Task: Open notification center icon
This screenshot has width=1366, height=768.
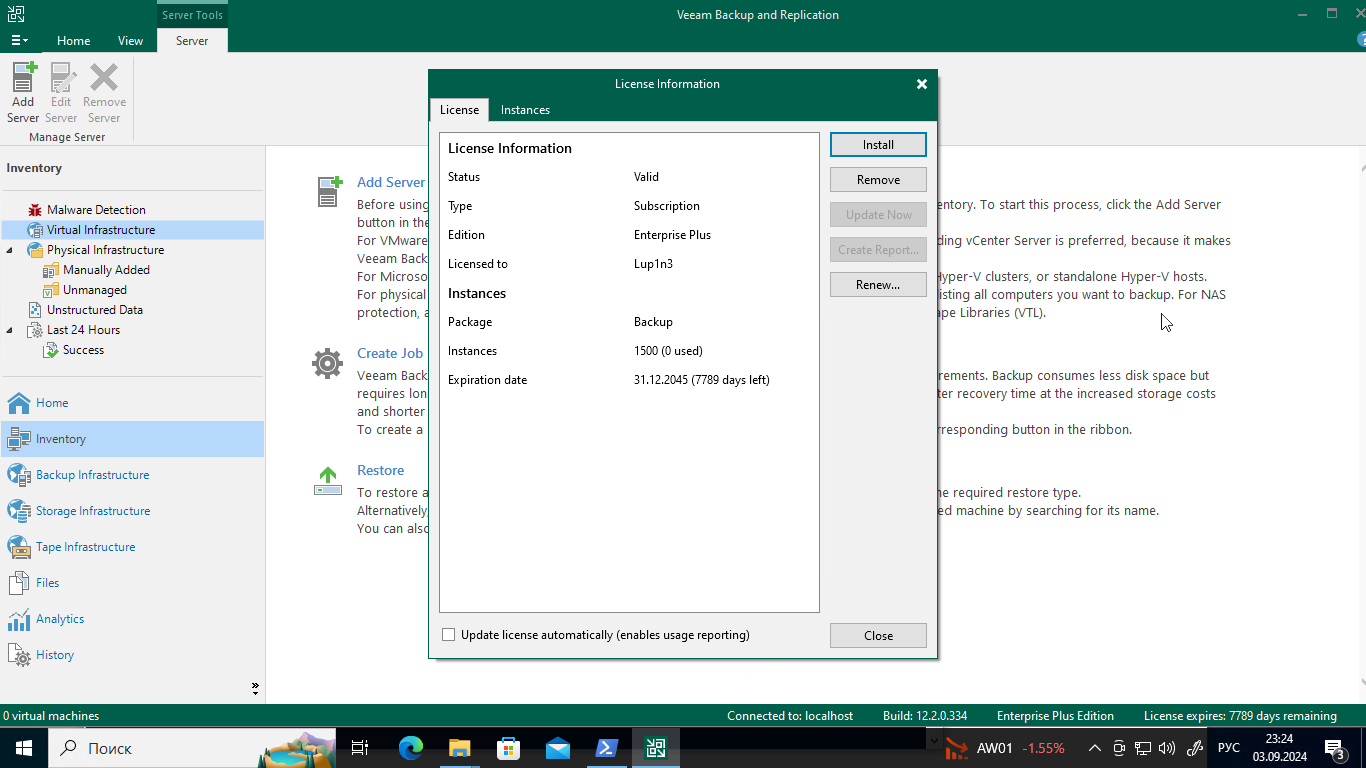Action: (x=1334, y=748)
